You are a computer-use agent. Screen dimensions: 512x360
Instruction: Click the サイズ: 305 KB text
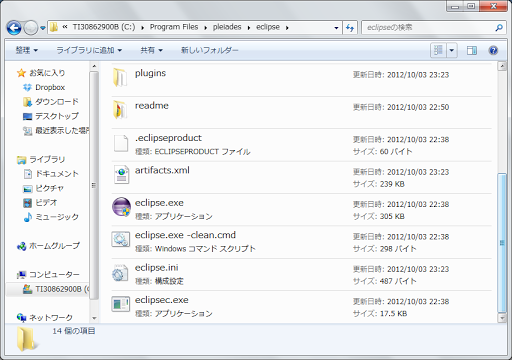tap(379, 216)
